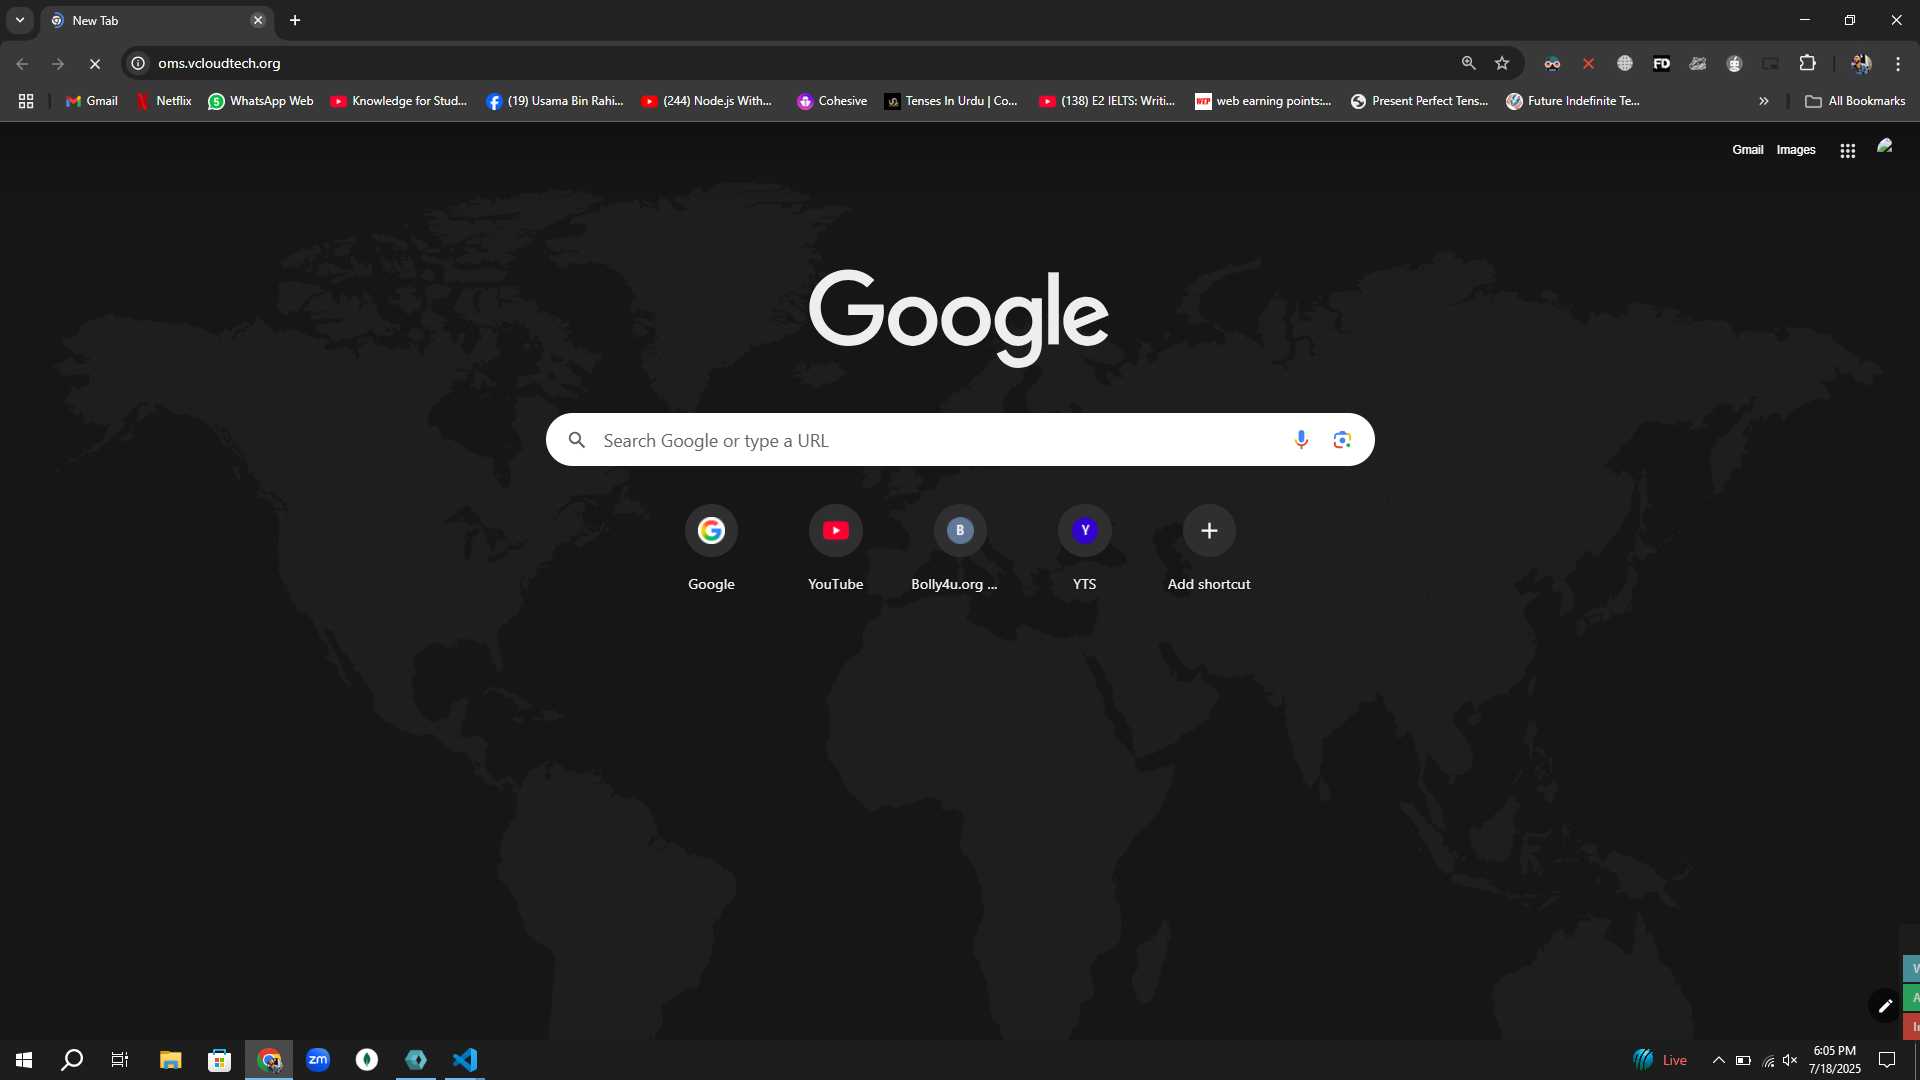This screenshot has width=1920, height=1080.
Task: Go back to the previous page
Action: (22, 63)
